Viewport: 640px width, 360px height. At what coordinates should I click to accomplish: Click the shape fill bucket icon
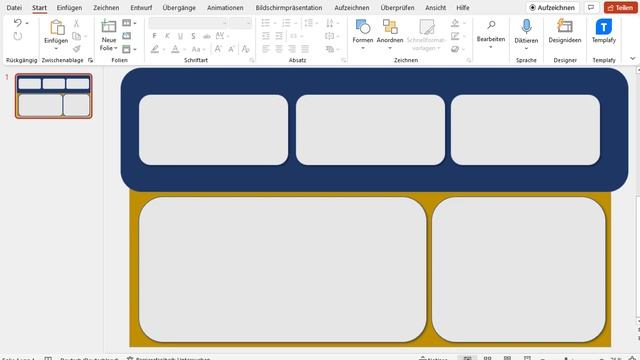pos(455,23)
